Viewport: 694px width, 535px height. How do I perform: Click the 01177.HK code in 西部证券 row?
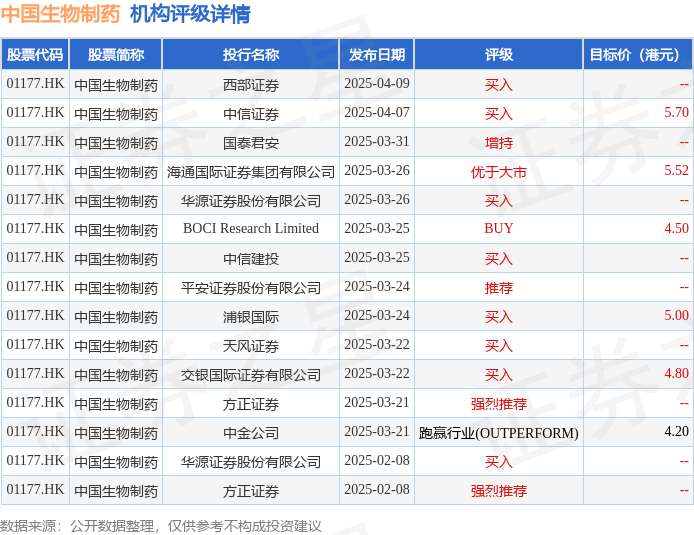[x=35, y=83]
